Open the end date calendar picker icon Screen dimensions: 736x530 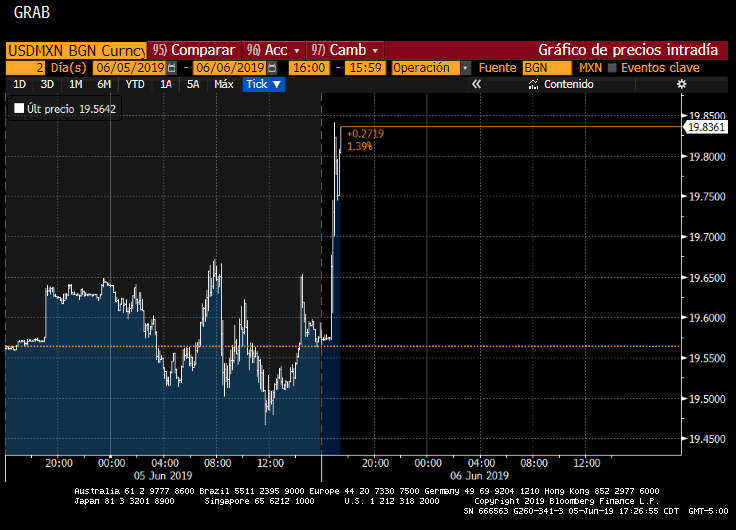coord(272,68)
